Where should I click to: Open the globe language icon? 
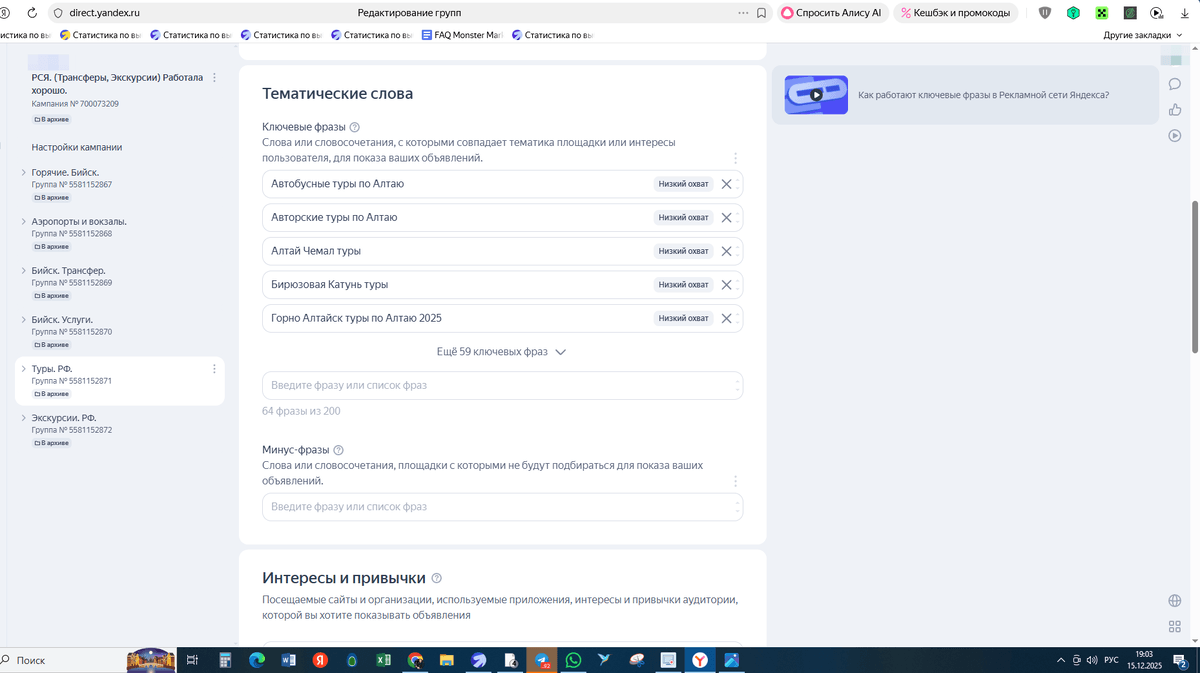[1175, 601]
